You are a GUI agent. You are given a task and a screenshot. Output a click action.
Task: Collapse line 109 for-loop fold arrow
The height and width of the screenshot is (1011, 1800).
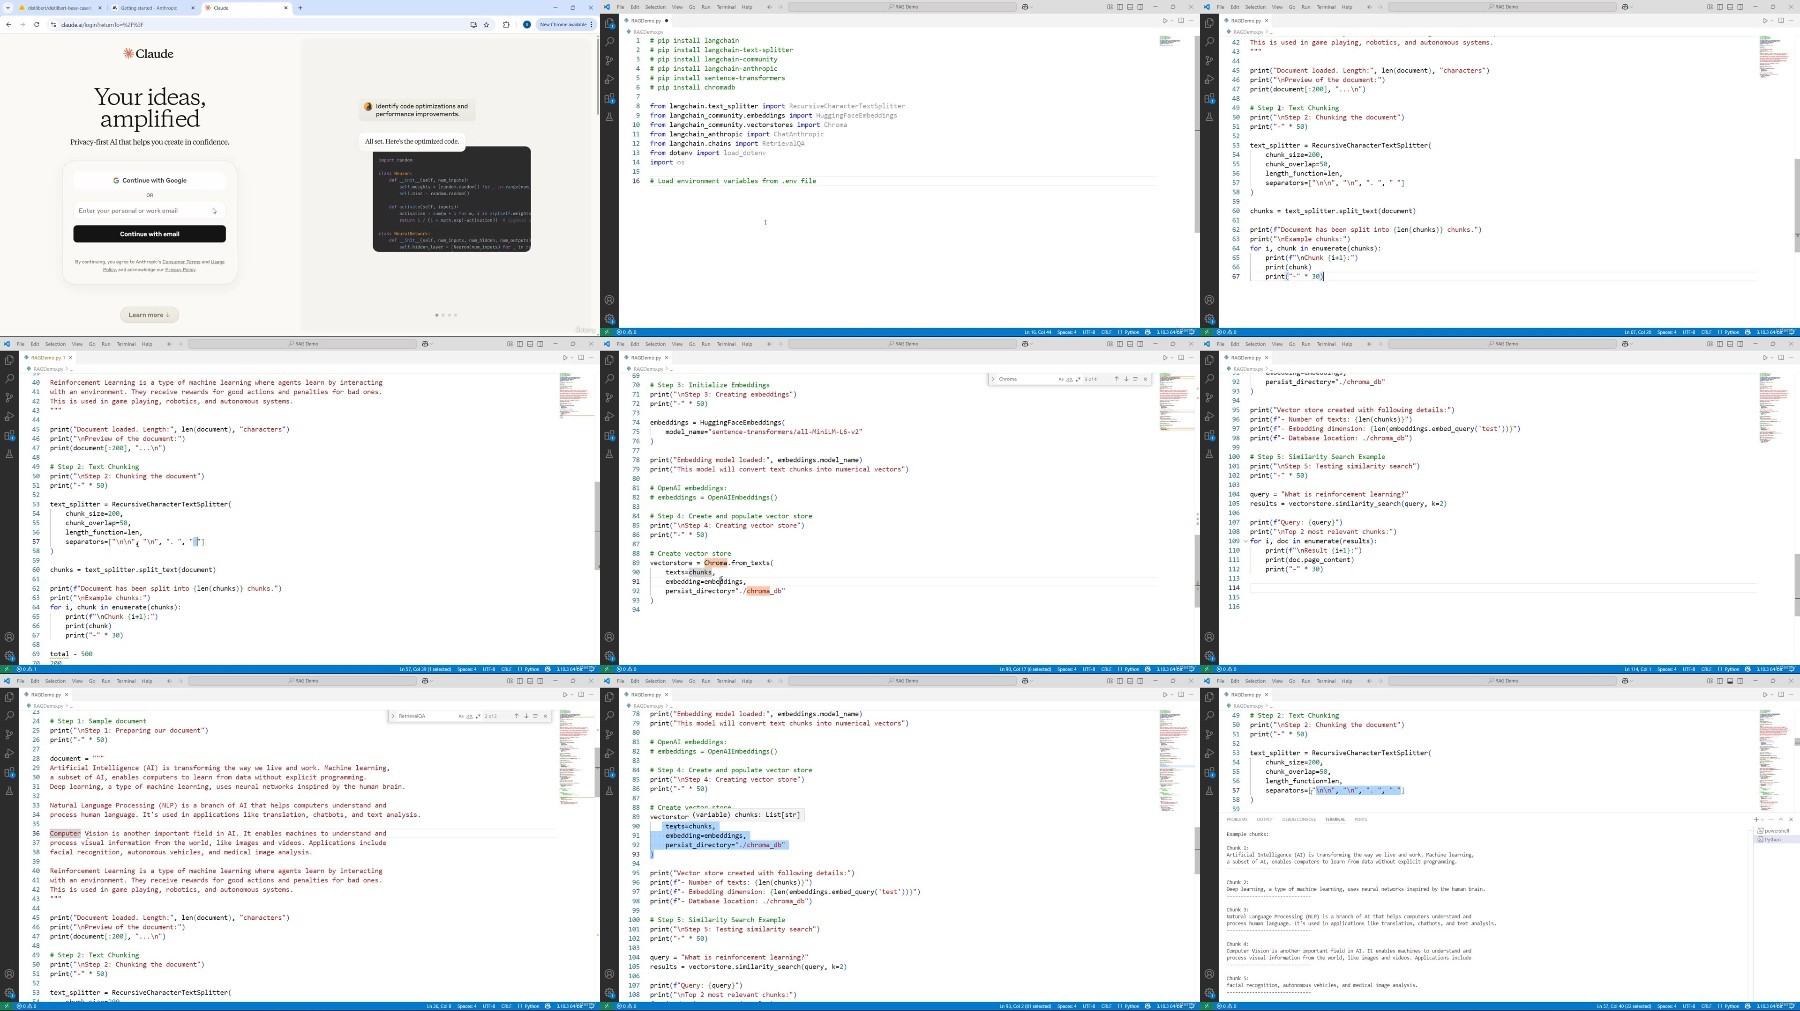[1245, 541]
